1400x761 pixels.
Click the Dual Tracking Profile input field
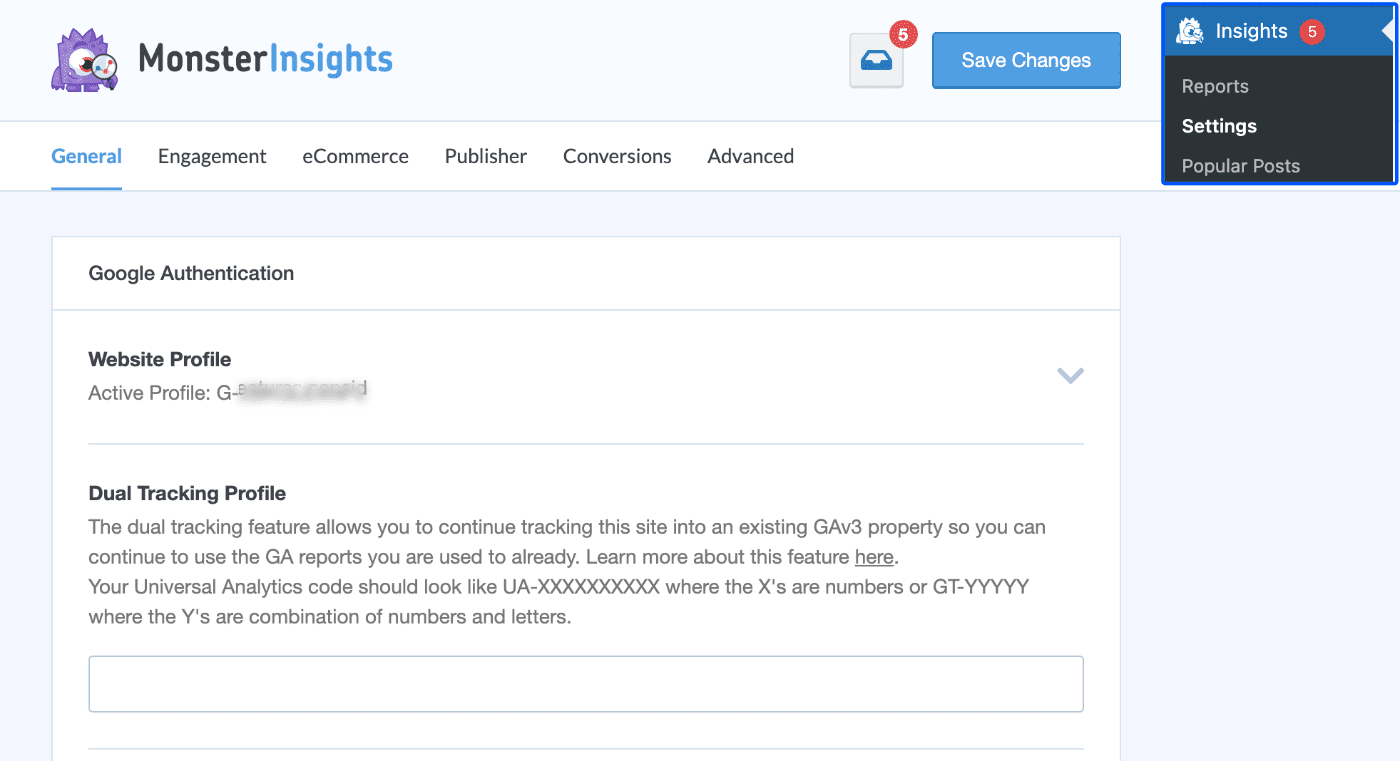pos(586,684)
